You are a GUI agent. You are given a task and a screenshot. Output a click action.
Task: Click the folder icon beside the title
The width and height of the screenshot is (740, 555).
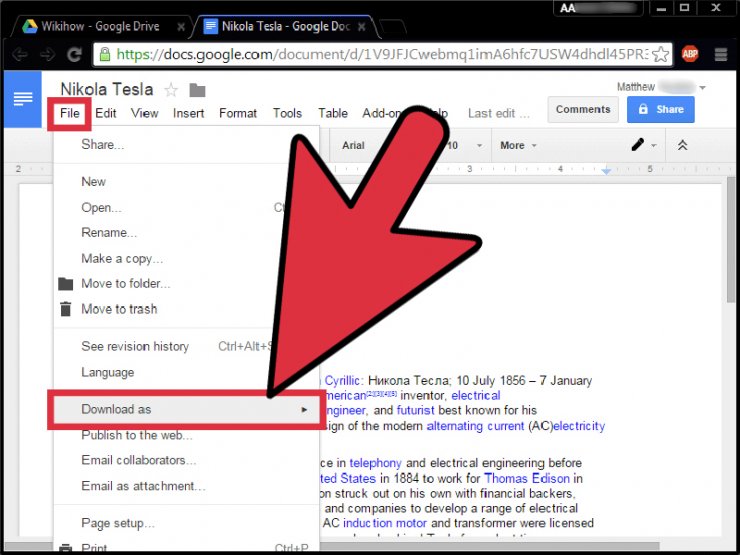pyautogui.click(x=197, y=90)
